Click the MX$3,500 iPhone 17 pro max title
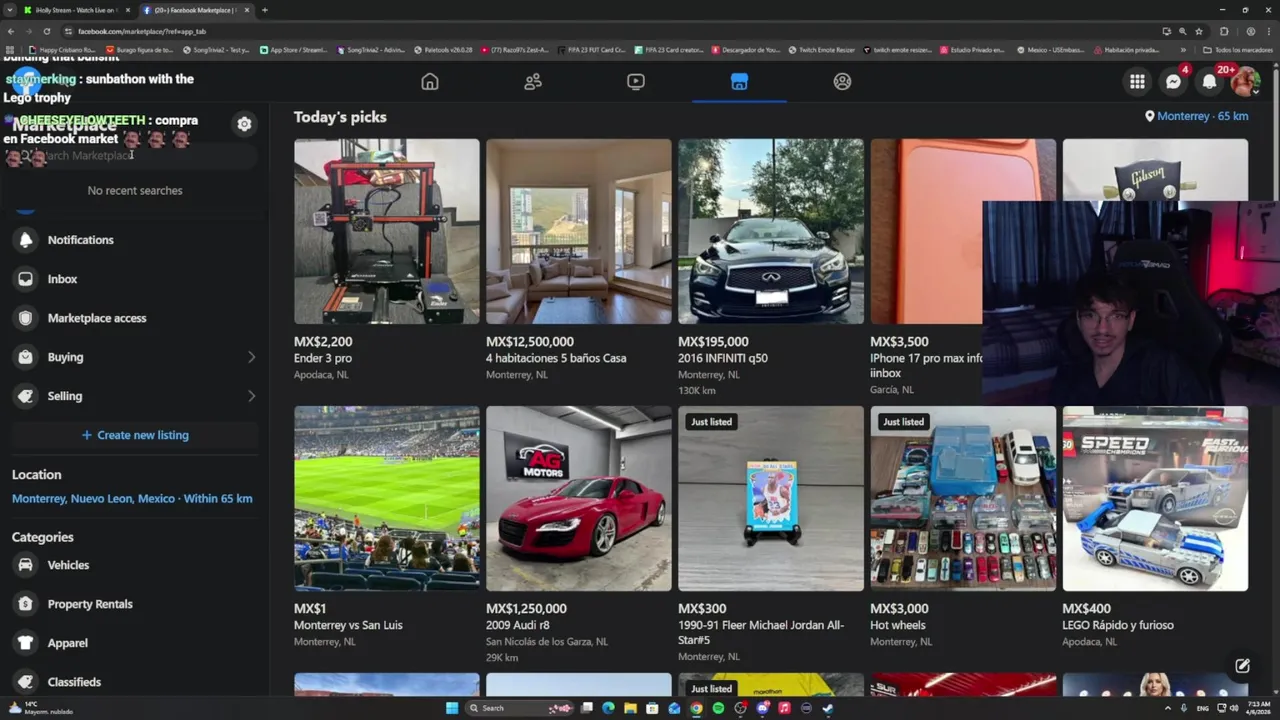Screen dimensions: 1280x720 coord(926,365)
